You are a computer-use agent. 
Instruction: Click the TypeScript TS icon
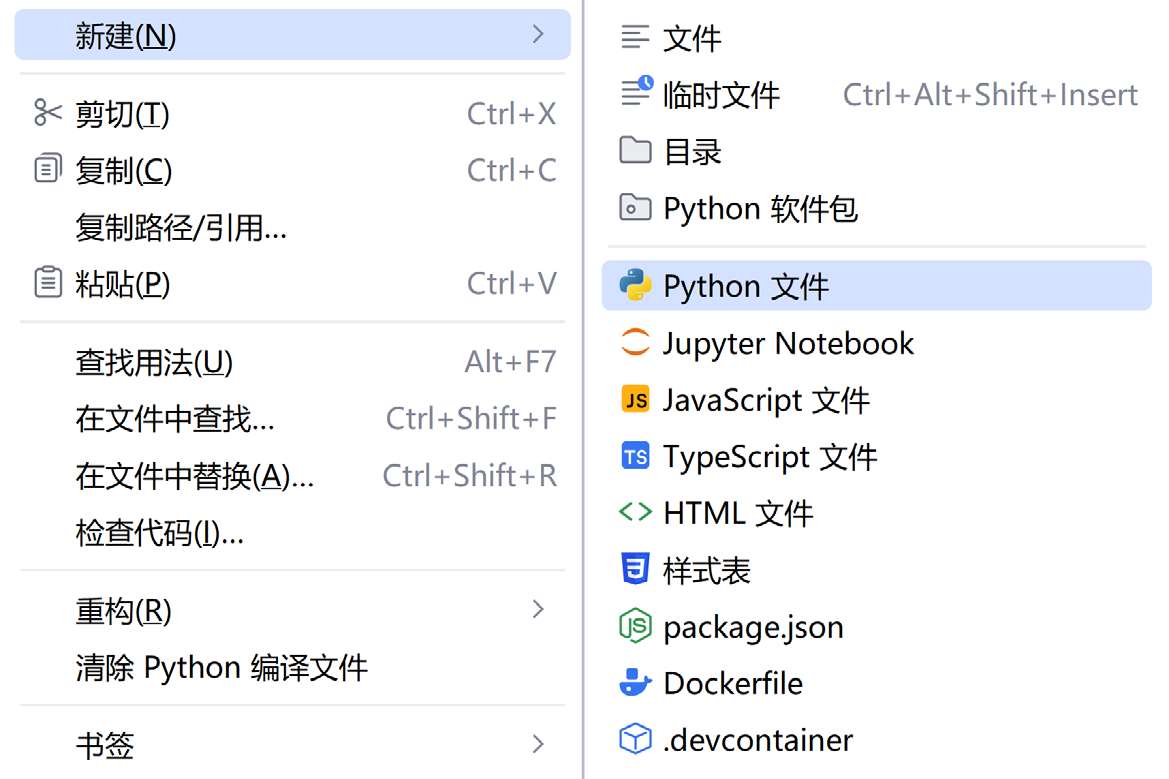(x=635, y=457)
